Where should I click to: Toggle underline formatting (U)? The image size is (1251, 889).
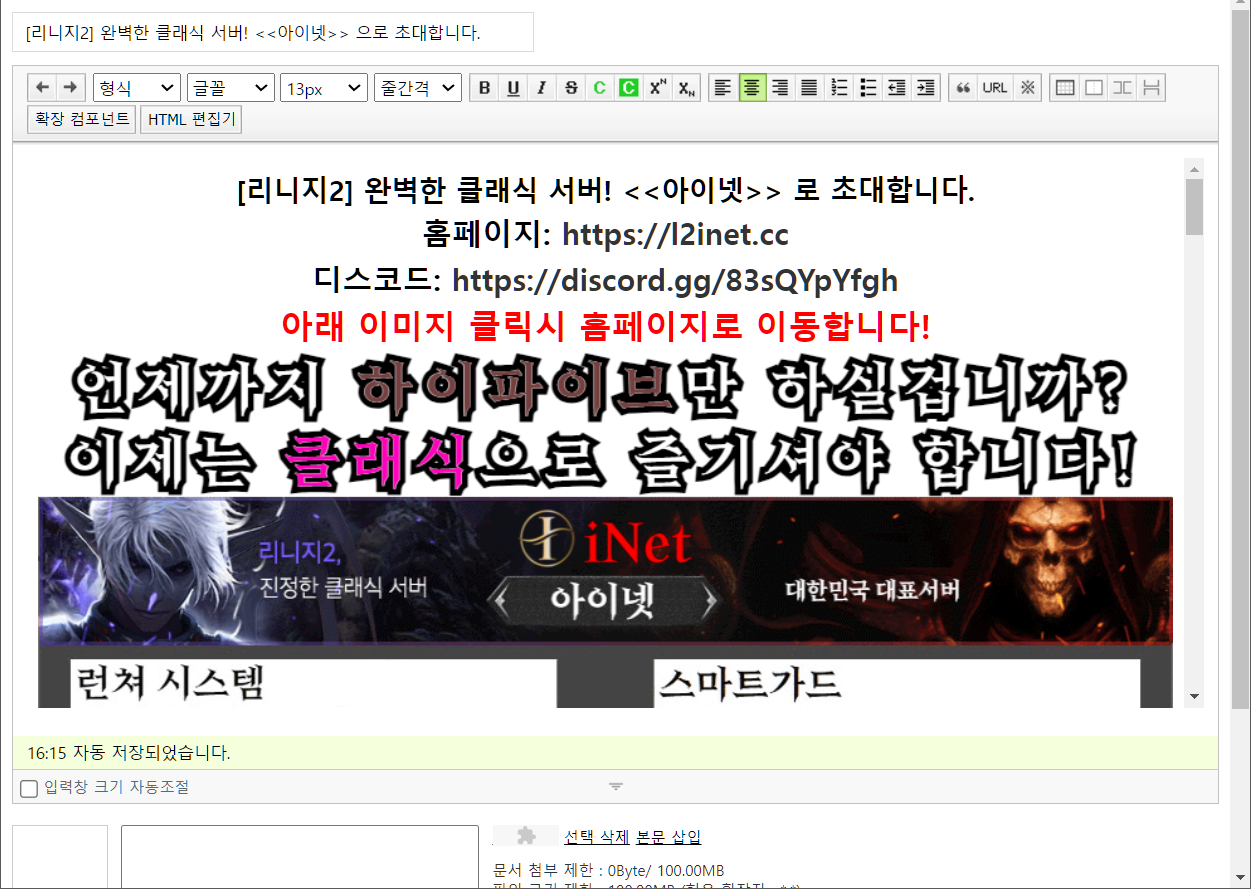(x=513, y=88)
